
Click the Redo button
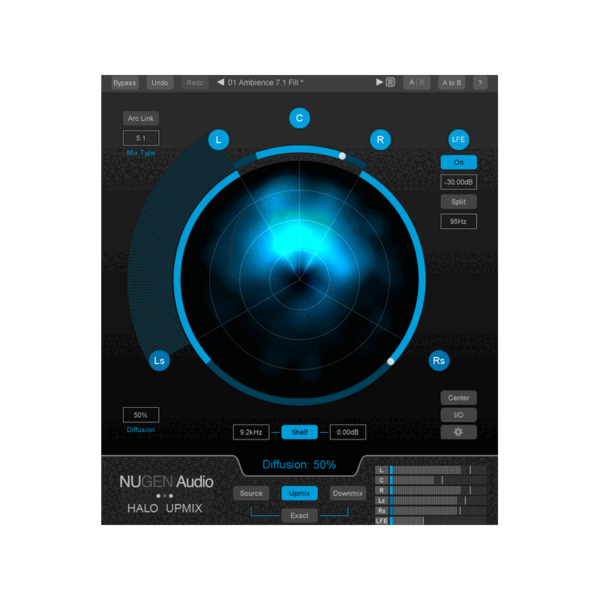195,83
